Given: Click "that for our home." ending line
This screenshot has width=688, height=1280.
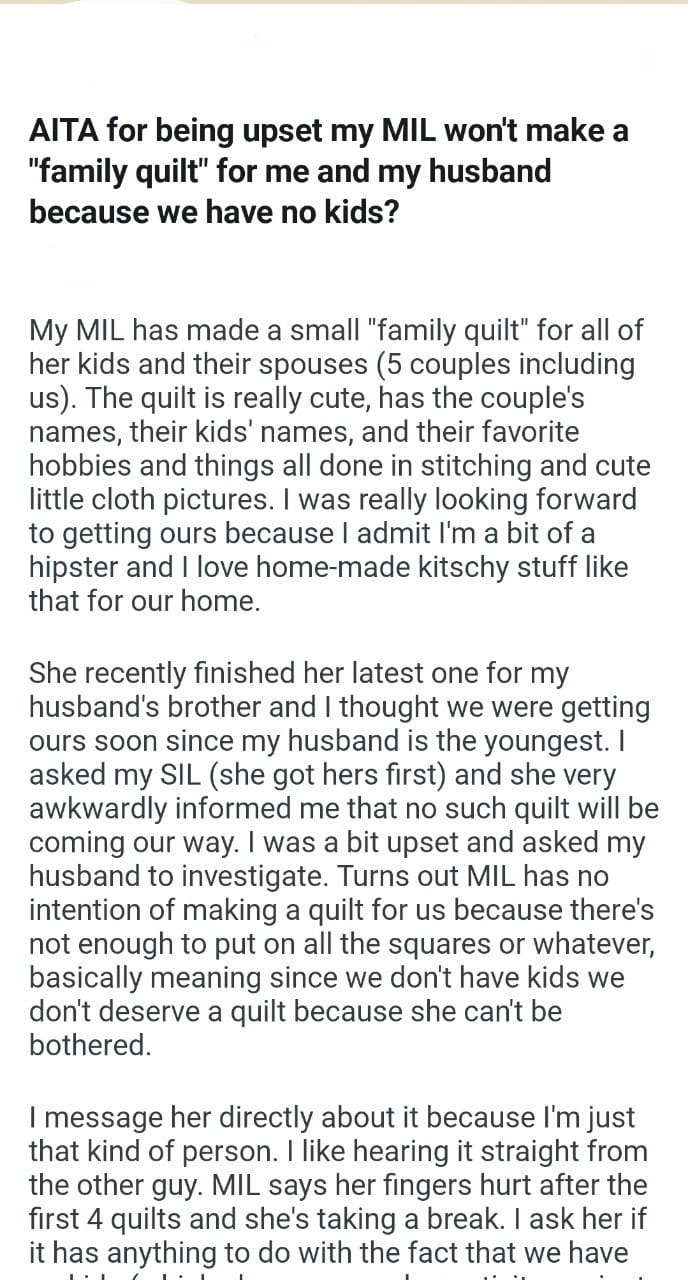Looking at the screenshot, I should point(144,601).
